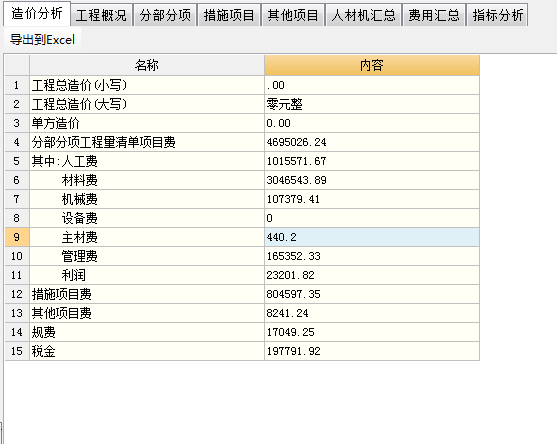The image size is (557, 444).
Task: Select the 设备费 name cell
Action: pyautogui.click(x=147, y=218)
